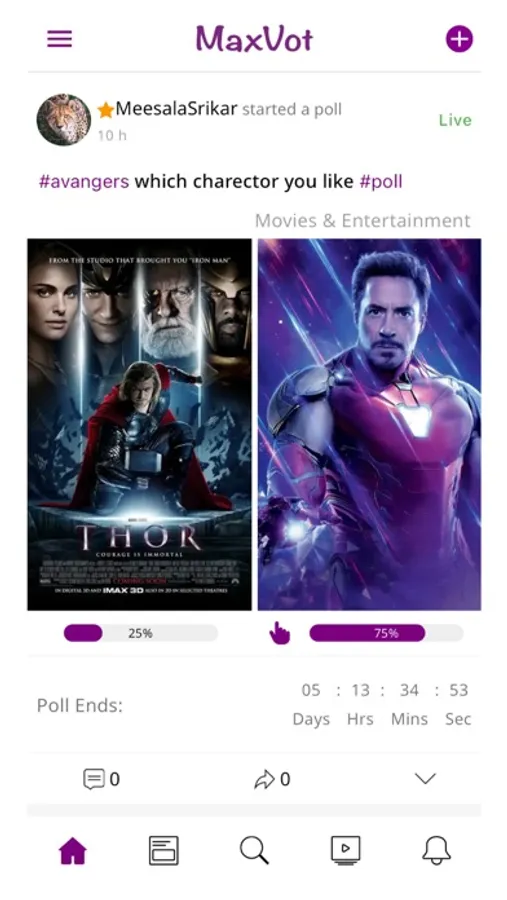Open the #poll hashtag

381,181
